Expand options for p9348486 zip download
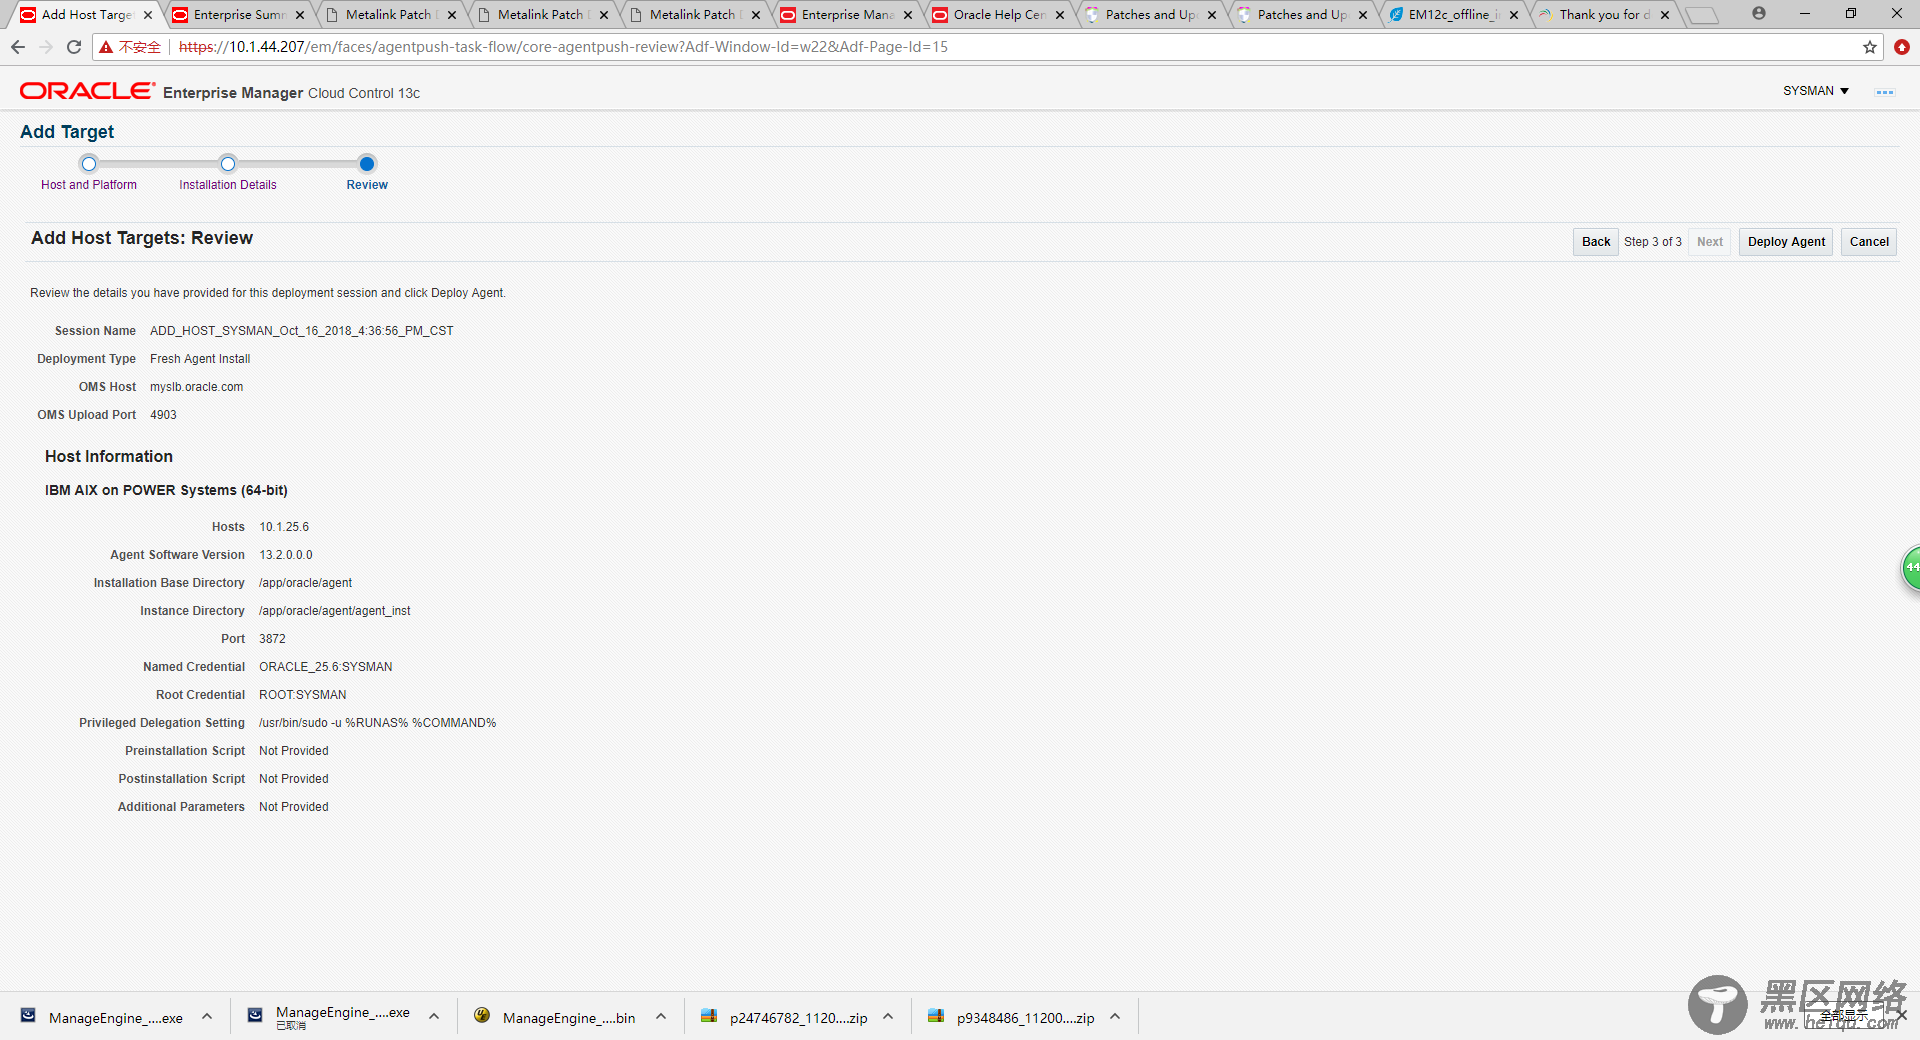Viewport: 1920px width, 1040px height. (x=1115, y=1017)
